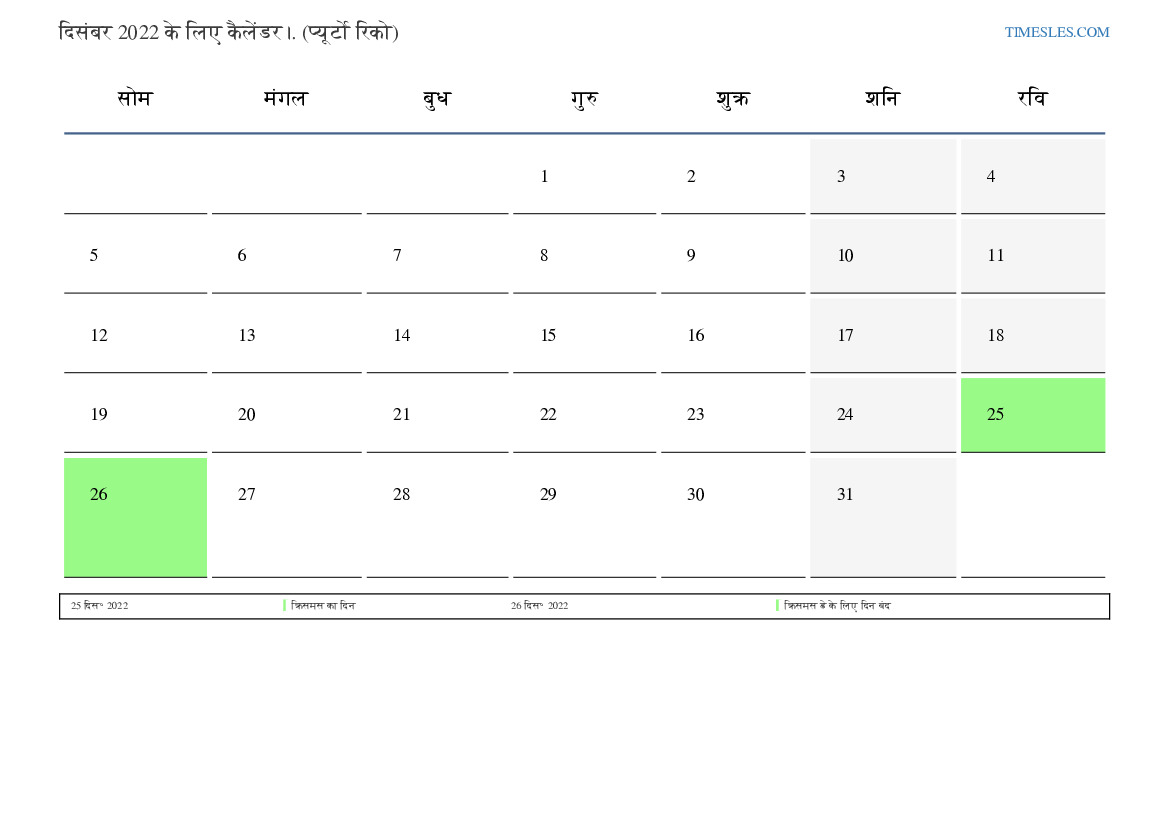Viewport: 1169px width, 827px height.
Task: Select Saturday date 10
Action: coord(883,256)
